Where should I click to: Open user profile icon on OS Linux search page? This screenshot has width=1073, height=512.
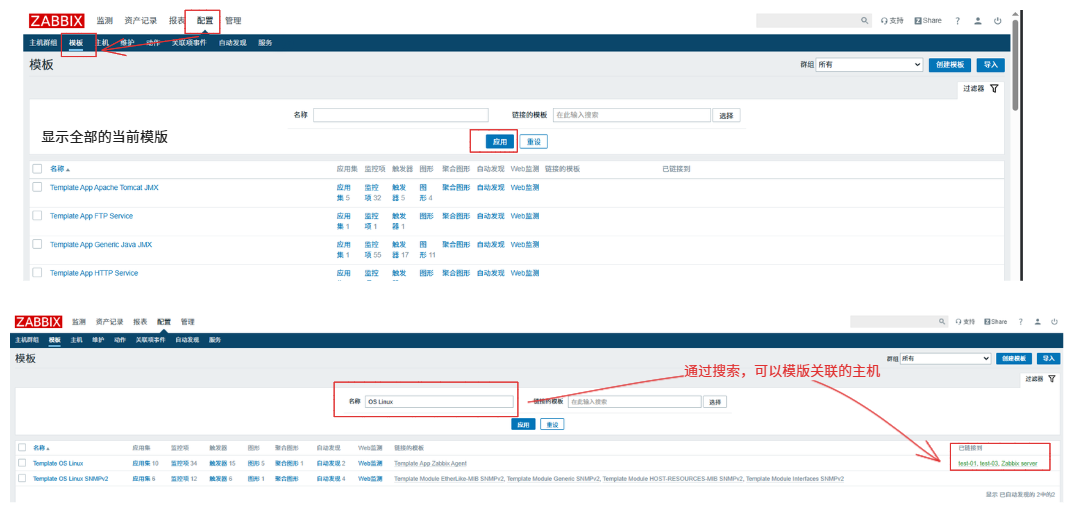tap(1037, 321)
